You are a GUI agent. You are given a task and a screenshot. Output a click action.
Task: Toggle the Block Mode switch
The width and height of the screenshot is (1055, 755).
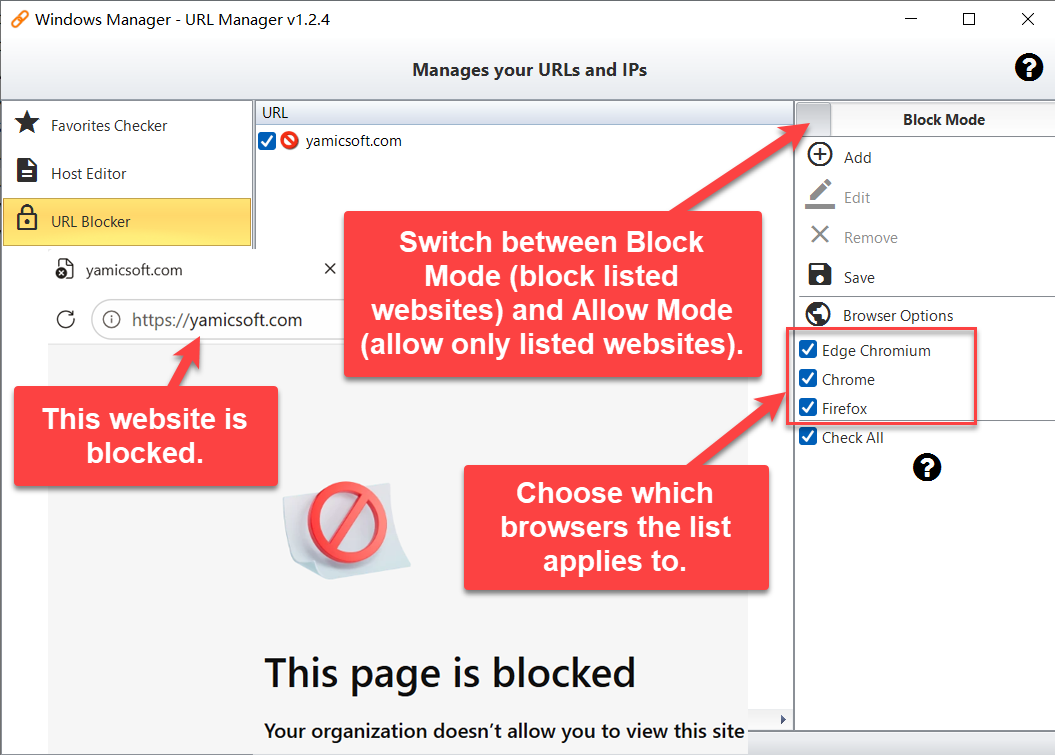pos(814,119)
